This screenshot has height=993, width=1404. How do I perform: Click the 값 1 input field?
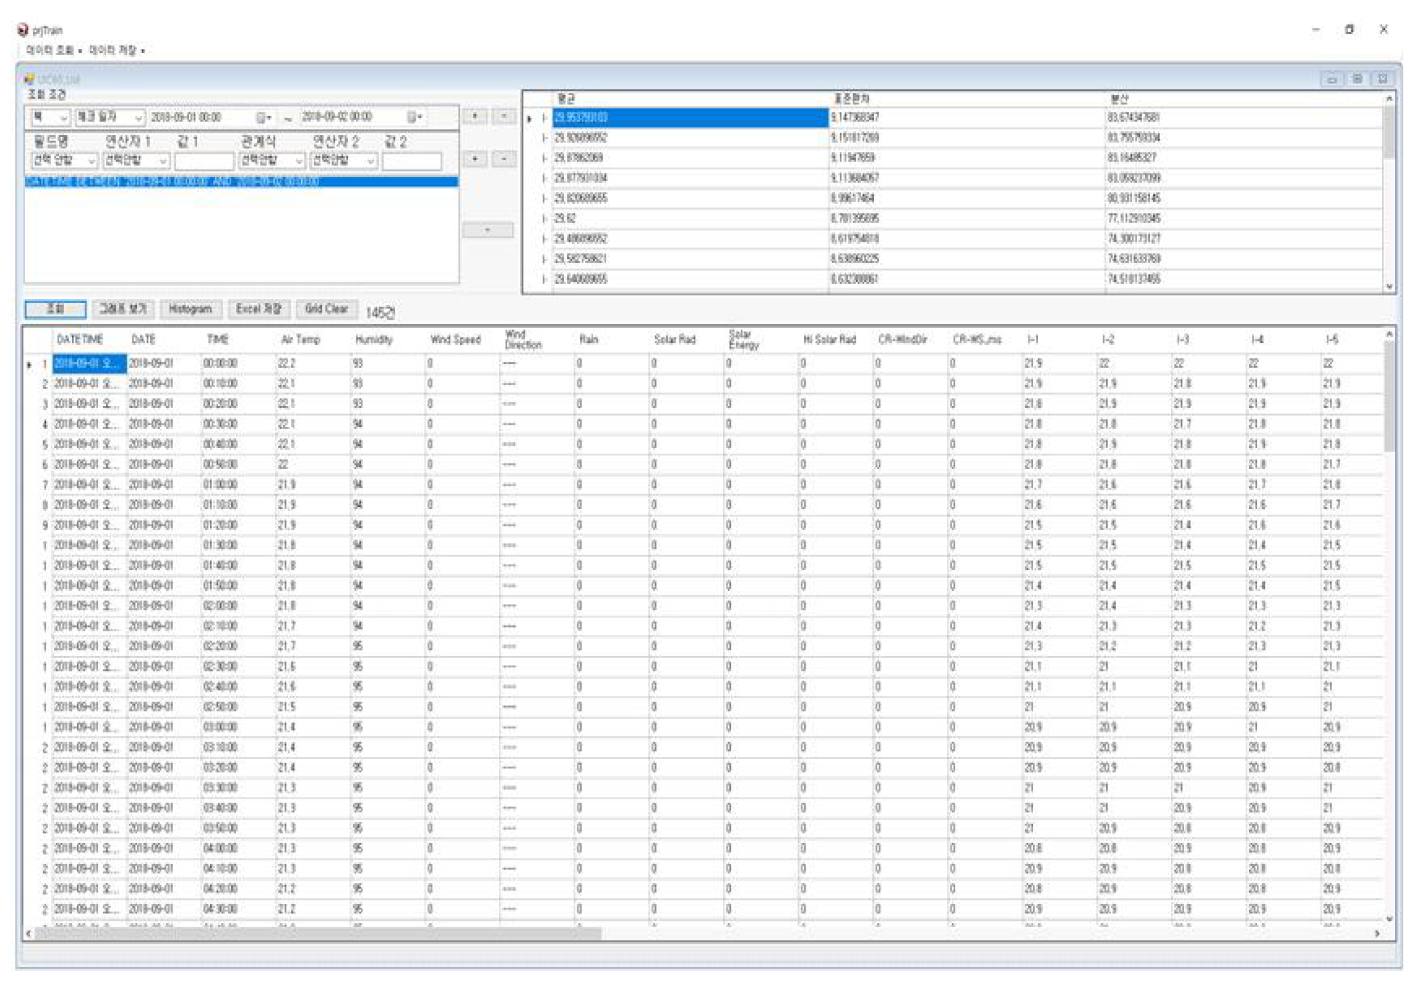pos(203,161)
